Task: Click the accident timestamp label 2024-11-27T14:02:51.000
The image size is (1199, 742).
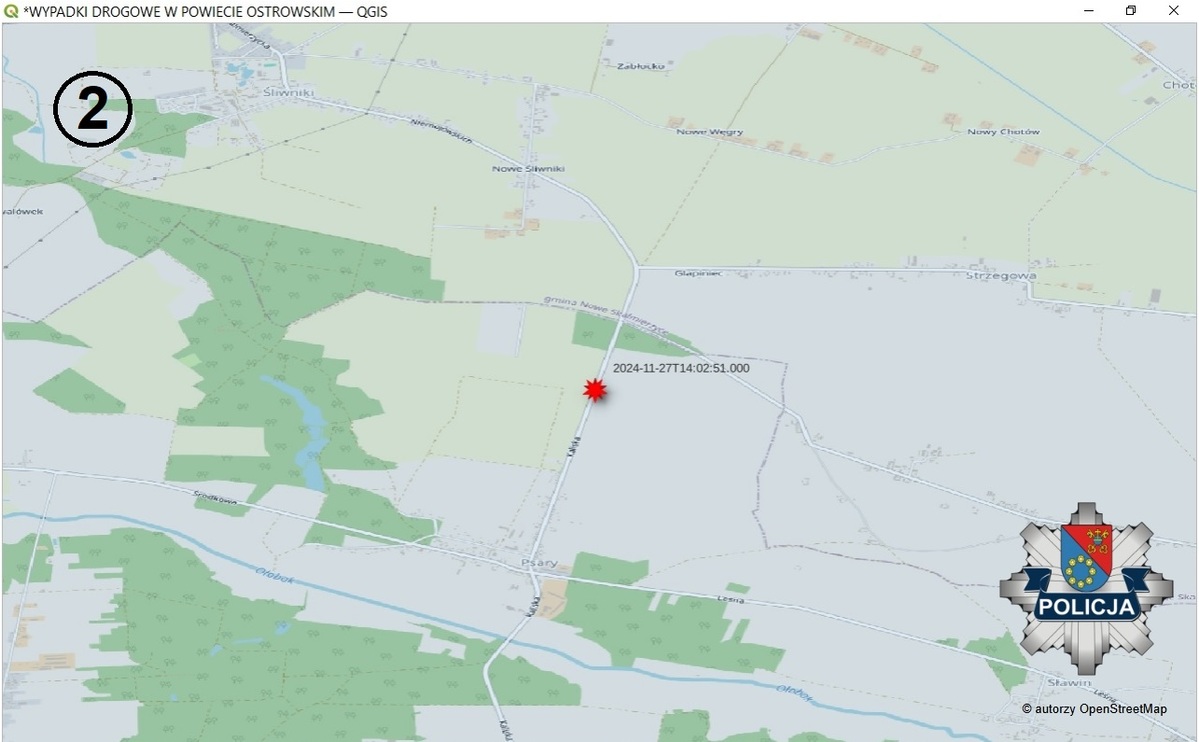Action: tap(681, 368)
